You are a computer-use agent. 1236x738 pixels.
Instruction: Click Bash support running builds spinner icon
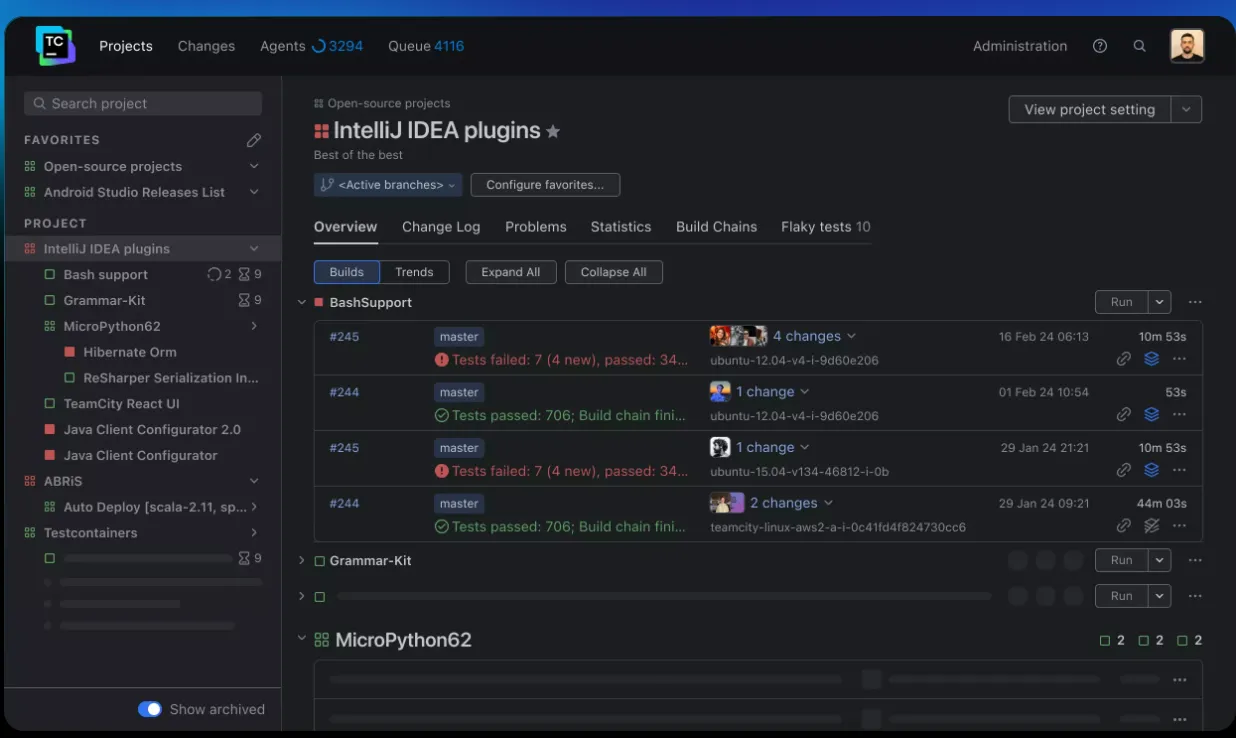[x=214, y=274]
